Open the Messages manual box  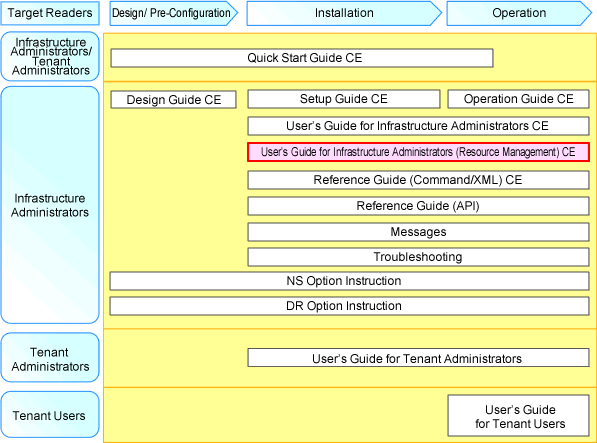[x=418, y=232]
